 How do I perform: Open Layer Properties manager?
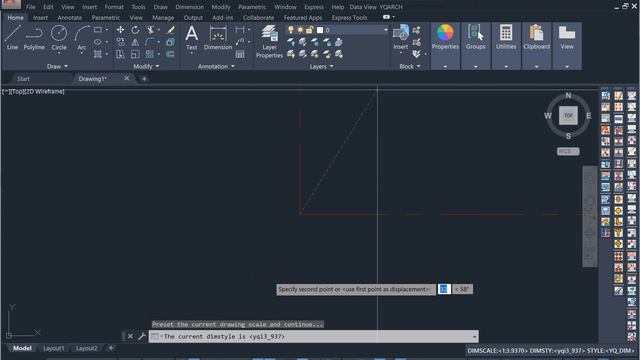pos(269,41)
